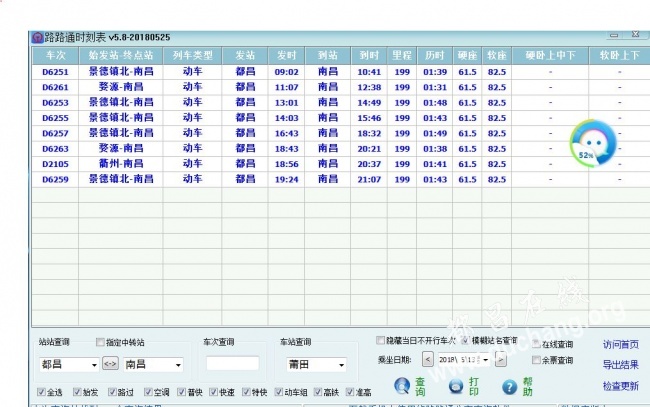Toggle the 模糊站名查询 checkbox
The width and height of the screenshot is (650, 407).
click(x=465, y=340)
